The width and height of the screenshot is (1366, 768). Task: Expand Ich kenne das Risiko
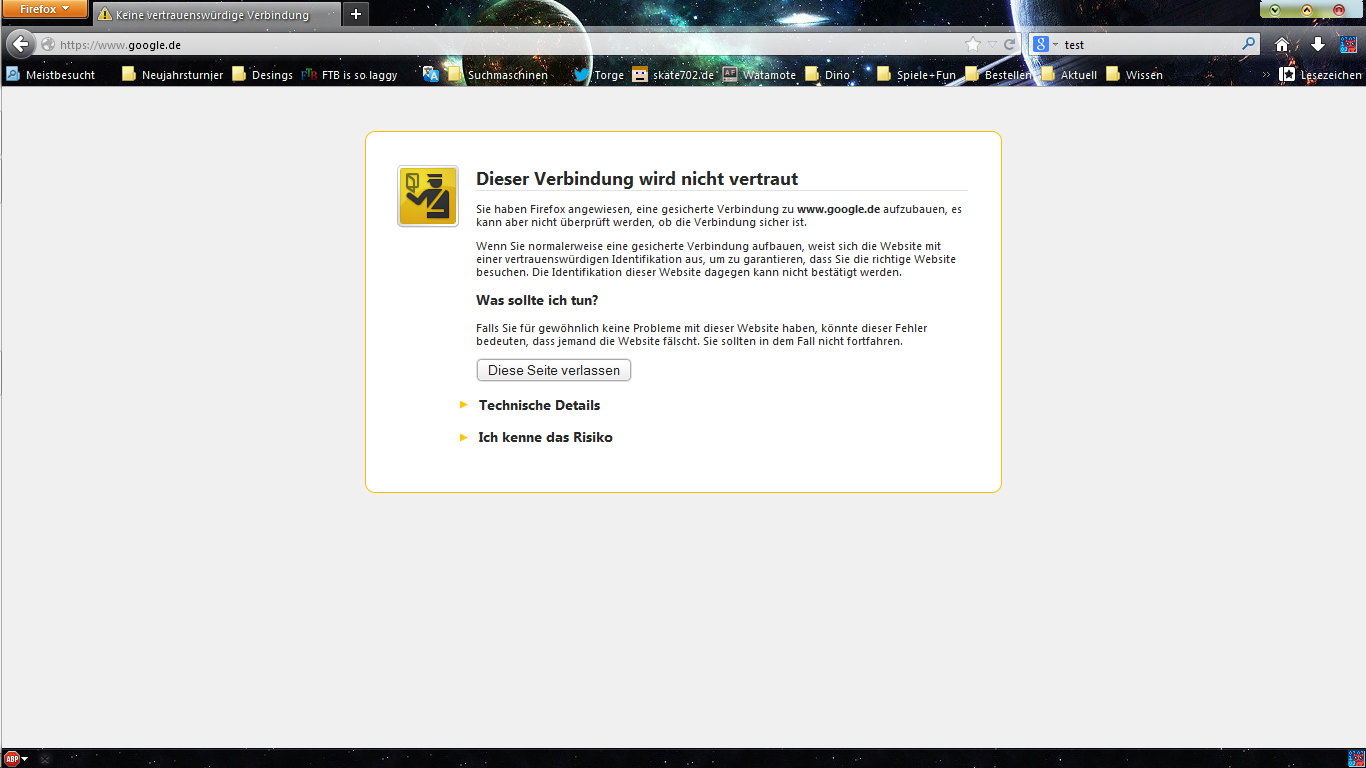(545, 437)
